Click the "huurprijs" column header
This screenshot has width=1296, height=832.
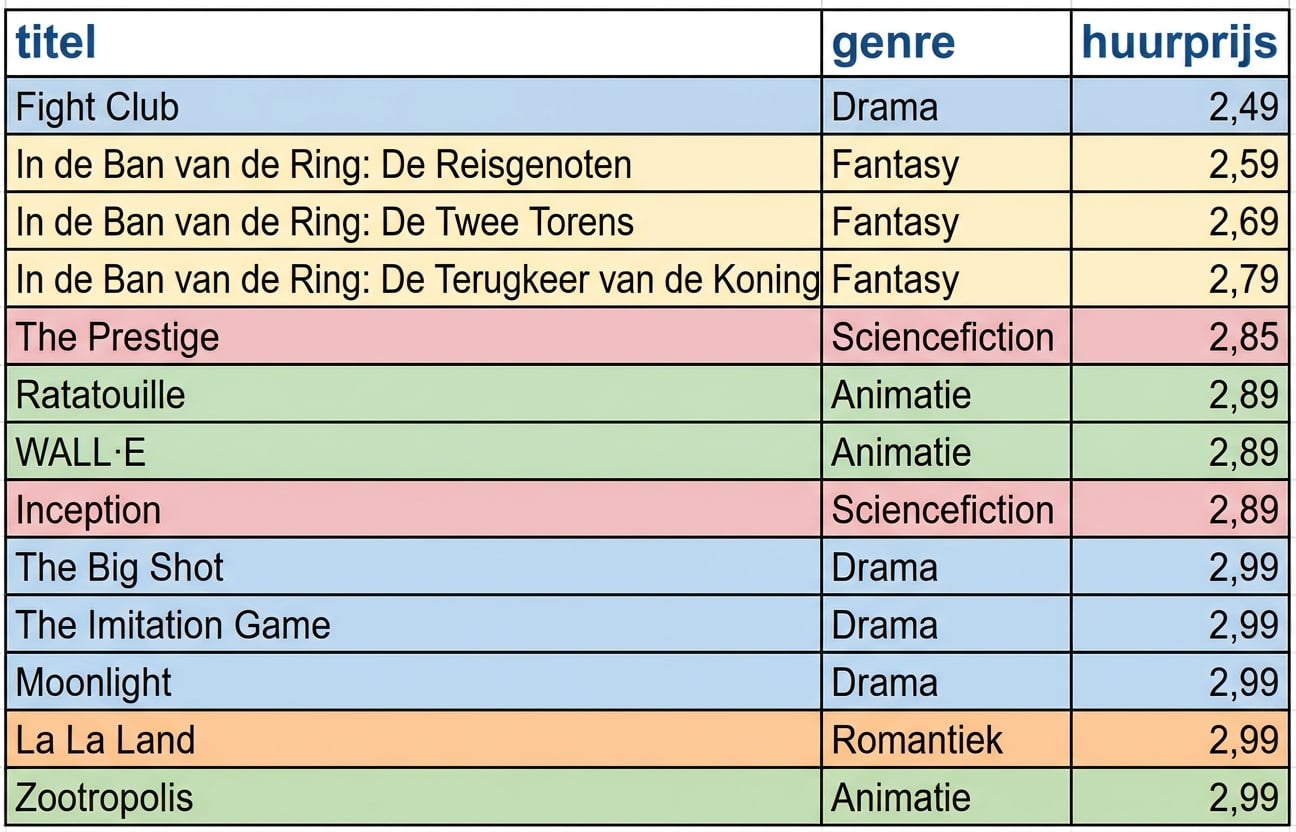point(1180,44)
